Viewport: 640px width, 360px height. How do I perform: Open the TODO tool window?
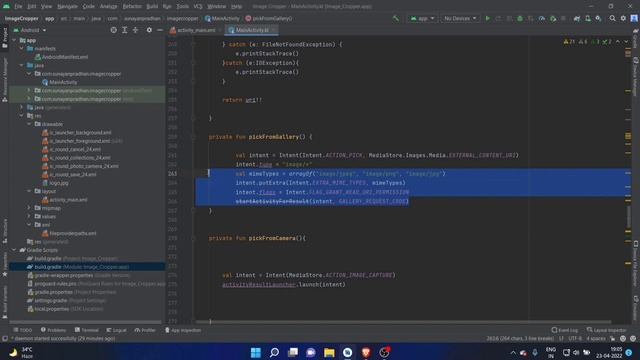coord(22,330)
